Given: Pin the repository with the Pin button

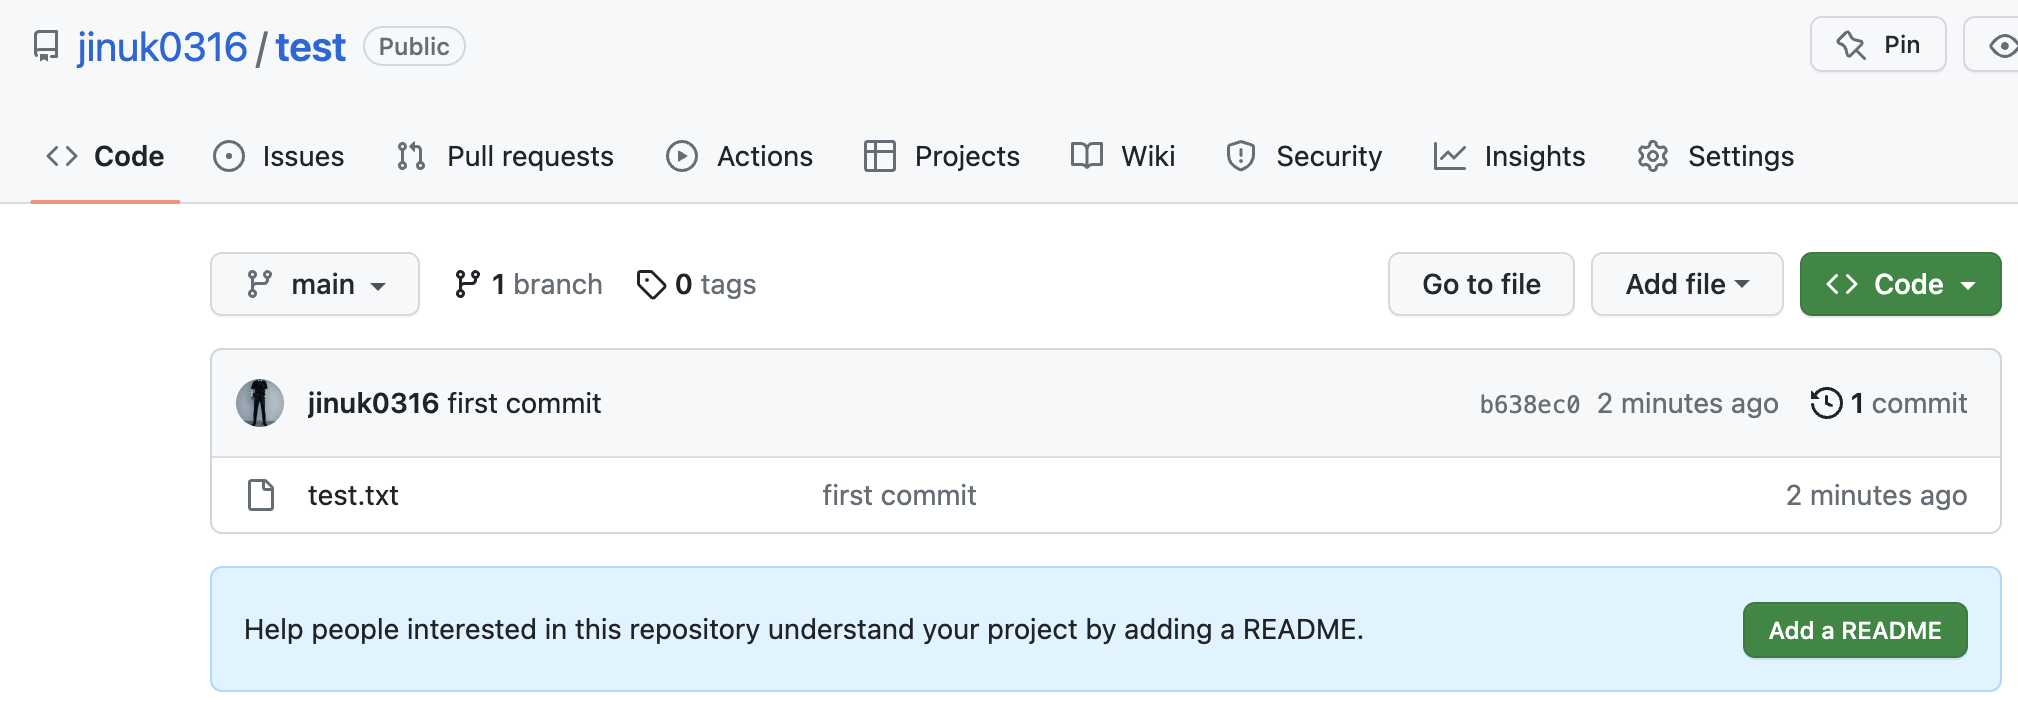Looking at the screenshot, I should [x=1878, y=45].
